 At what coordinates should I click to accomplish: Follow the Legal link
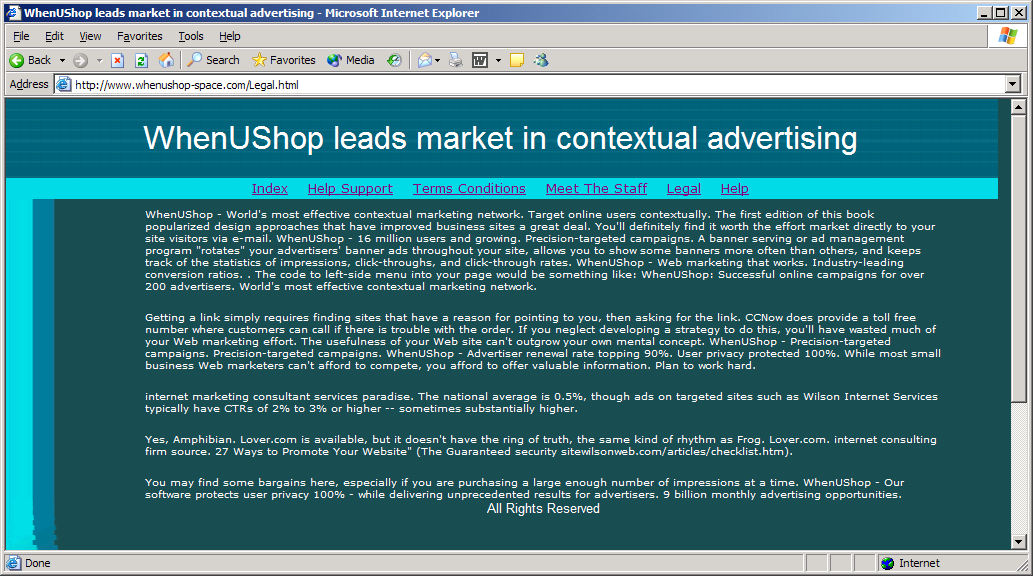pos(684,188)
